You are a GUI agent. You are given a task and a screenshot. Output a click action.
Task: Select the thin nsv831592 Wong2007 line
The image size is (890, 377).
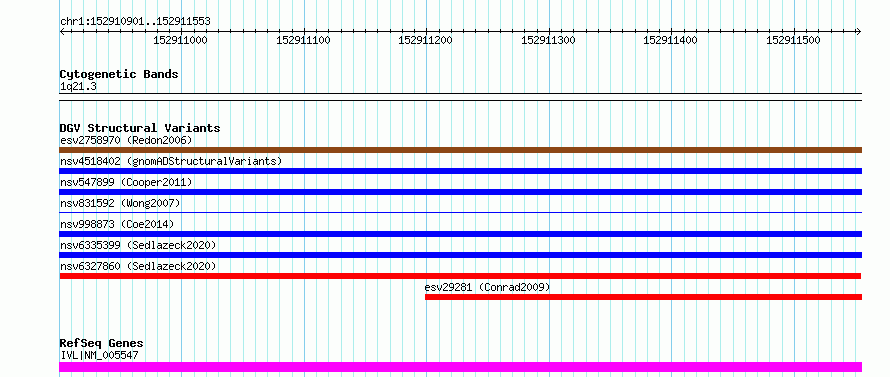click(460, 213)
